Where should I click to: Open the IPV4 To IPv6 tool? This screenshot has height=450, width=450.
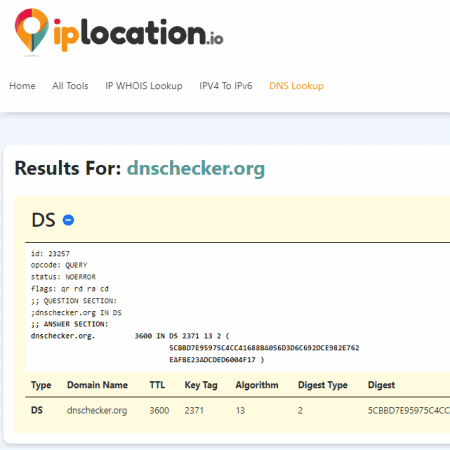coord(226,86)
